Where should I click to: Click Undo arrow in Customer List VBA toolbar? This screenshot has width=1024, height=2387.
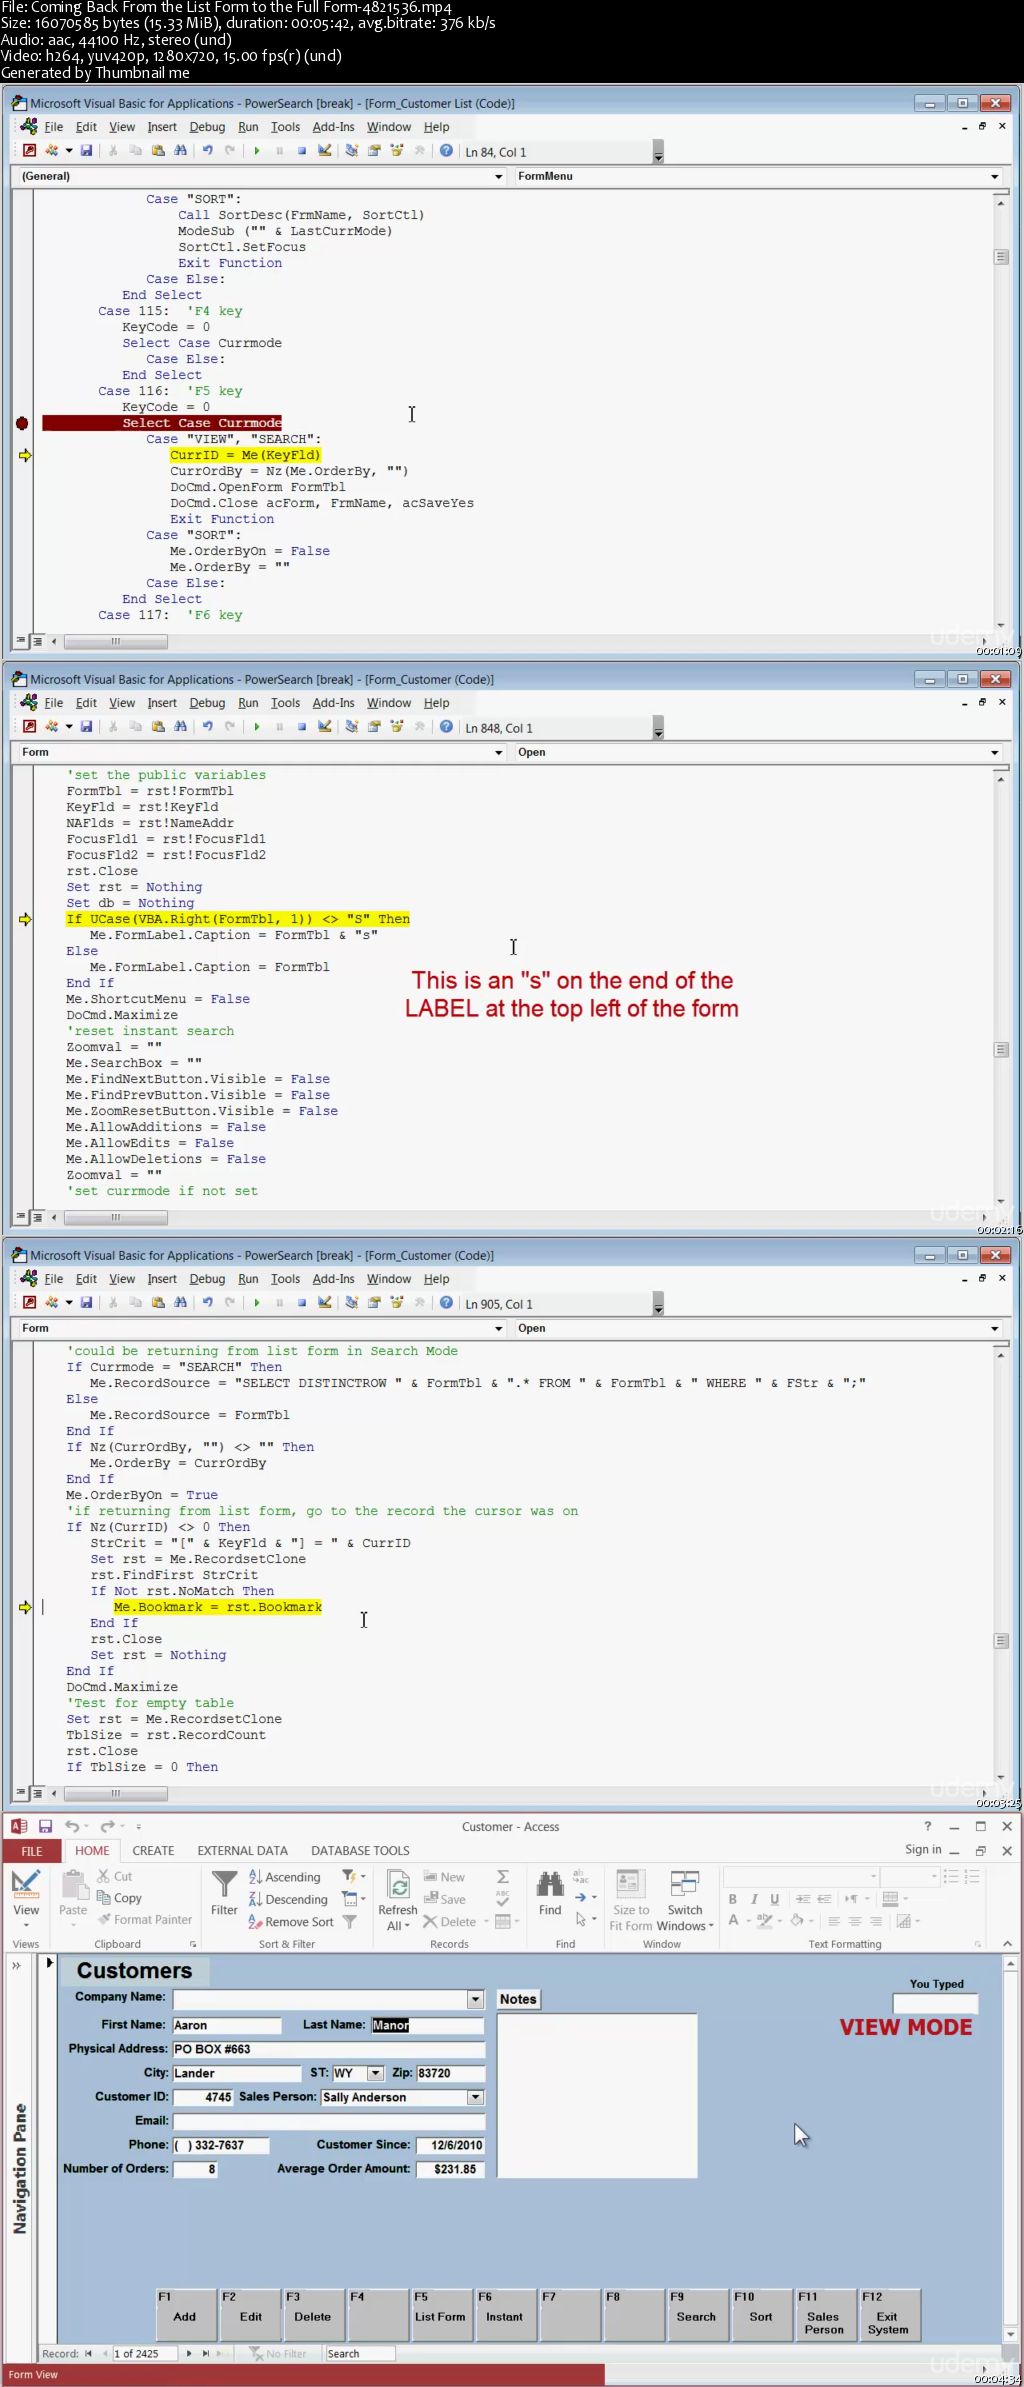coord(207,151)
